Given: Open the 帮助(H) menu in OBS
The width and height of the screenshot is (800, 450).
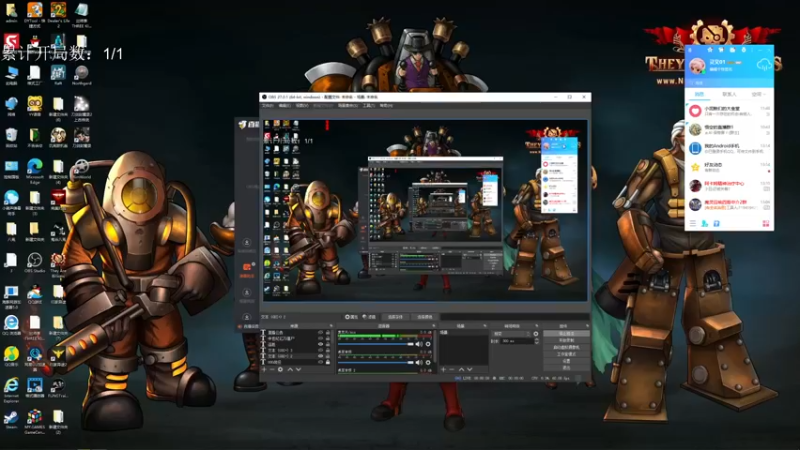Looking at the screenshot, I should (x=386, y=106).
